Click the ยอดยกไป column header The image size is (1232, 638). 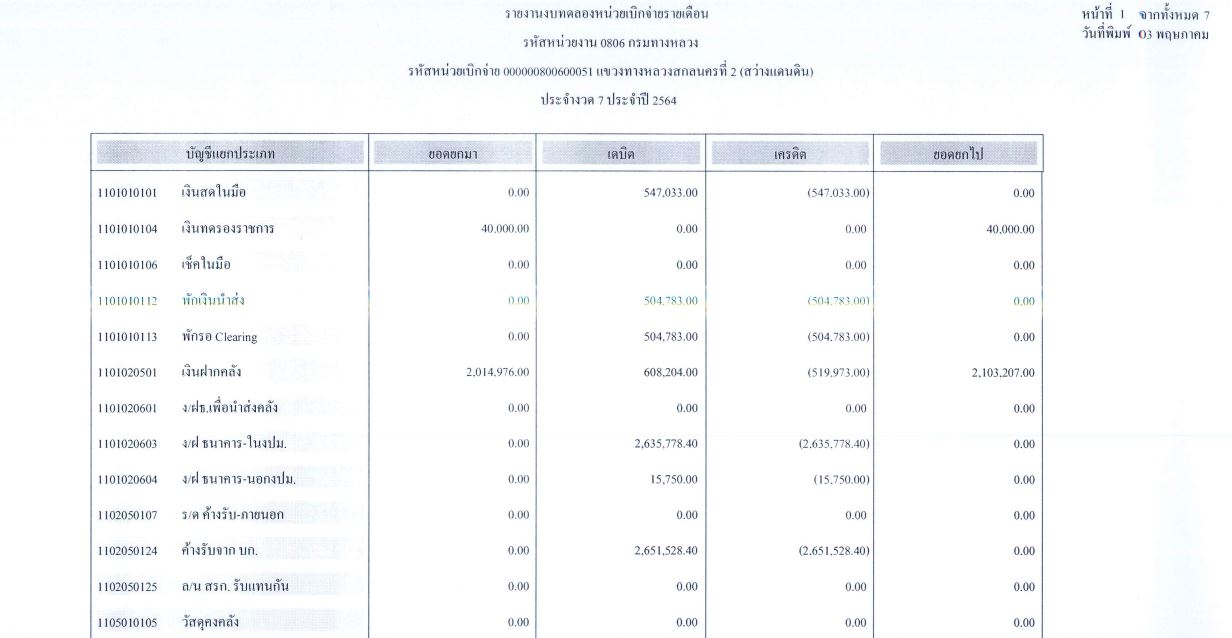(958, 154)
